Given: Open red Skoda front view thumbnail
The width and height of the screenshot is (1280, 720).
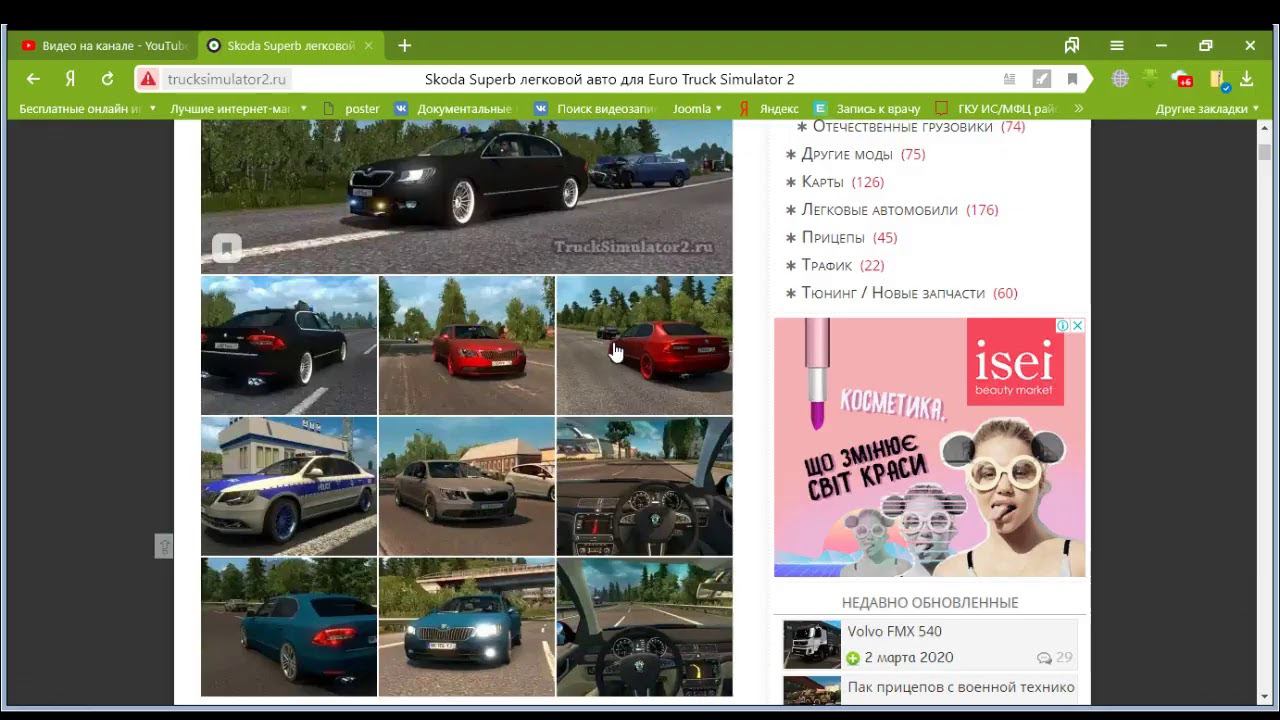Looking at the screenshot, I should [x=467, y=345].
